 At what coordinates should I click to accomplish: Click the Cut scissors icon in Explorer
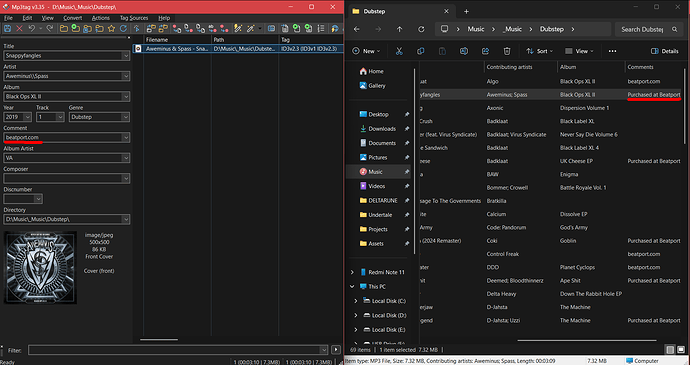click(x=399, y=51)
